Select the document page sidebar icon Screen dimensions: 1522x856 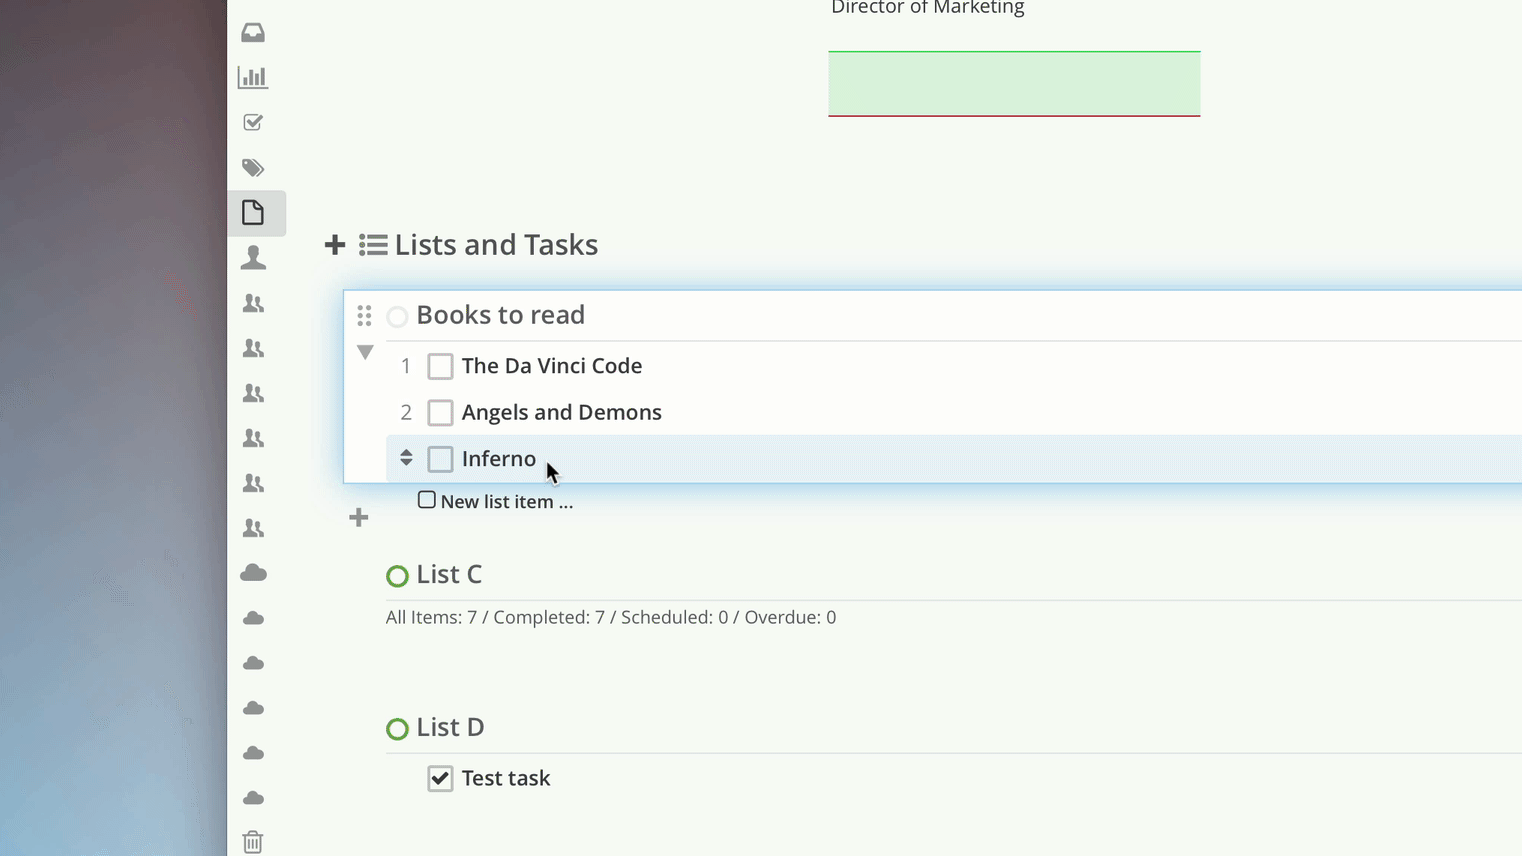coord(253,213)
